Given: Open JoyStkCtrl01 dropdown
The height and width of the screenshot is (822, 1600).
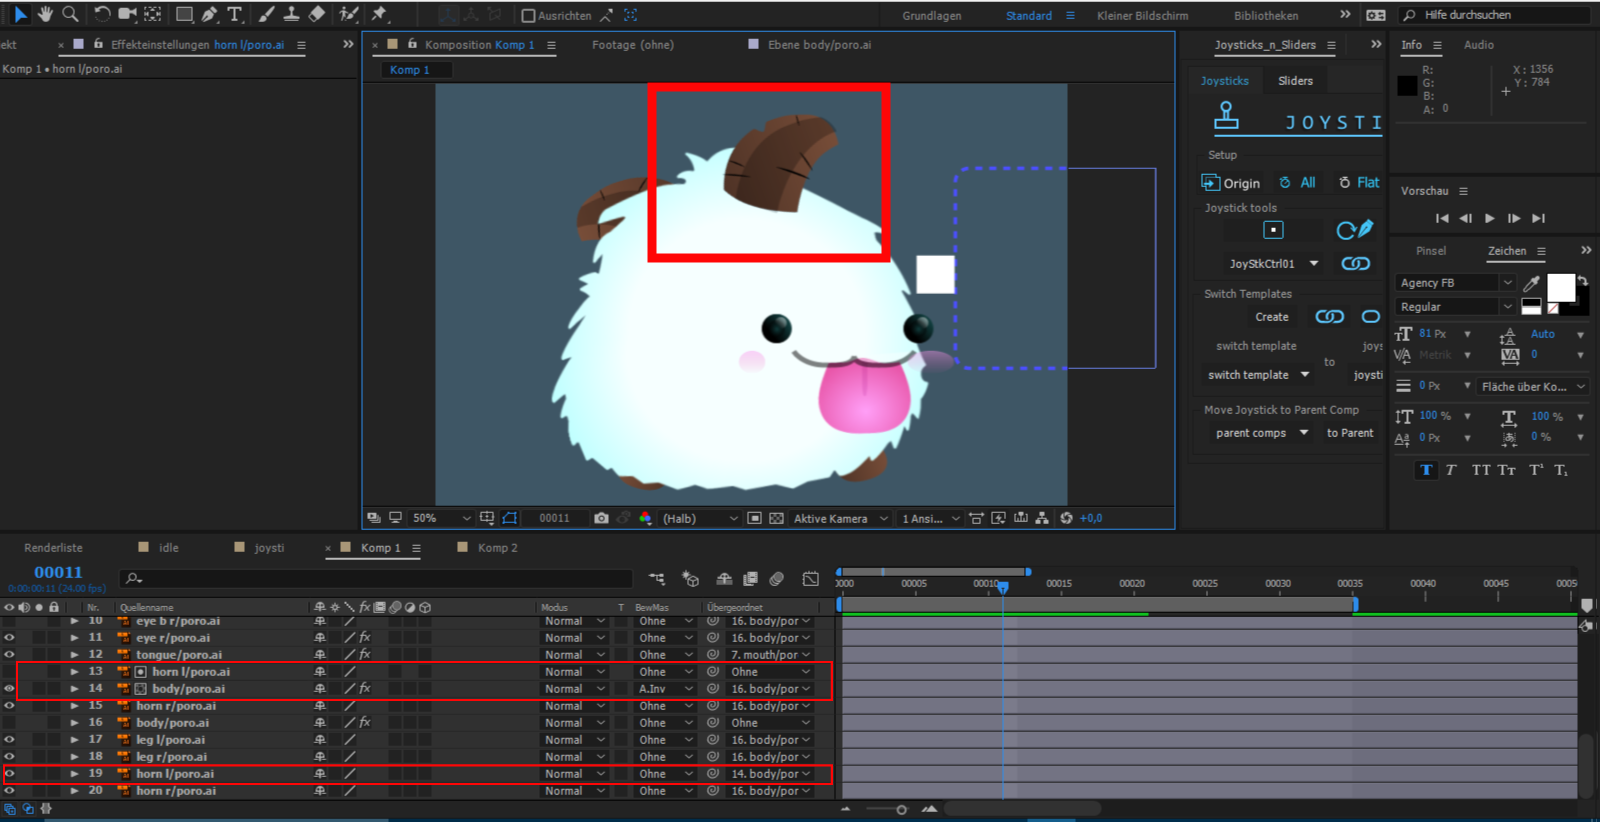Looking at the screenshot, I should tap(1273, 264).
